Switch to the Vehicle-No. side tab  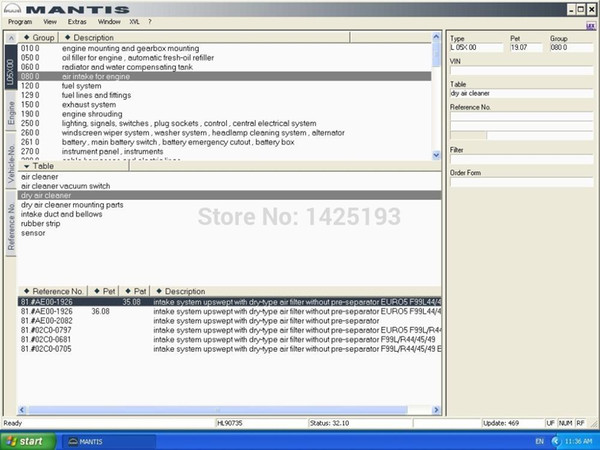[x=11, y=163]
